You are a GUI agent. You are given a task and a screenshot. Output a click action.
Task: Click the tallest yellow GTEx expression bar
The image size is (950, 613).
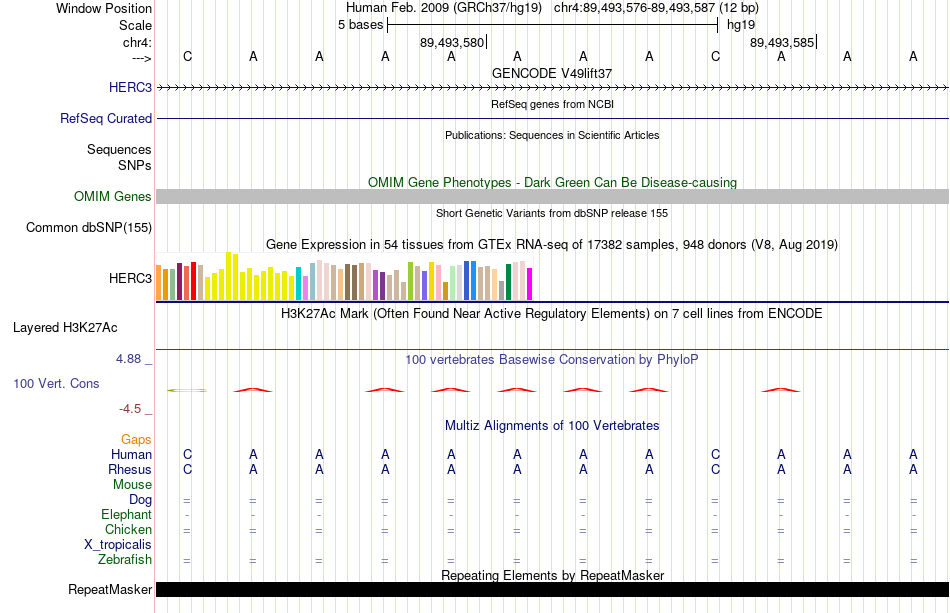[228, 276]
